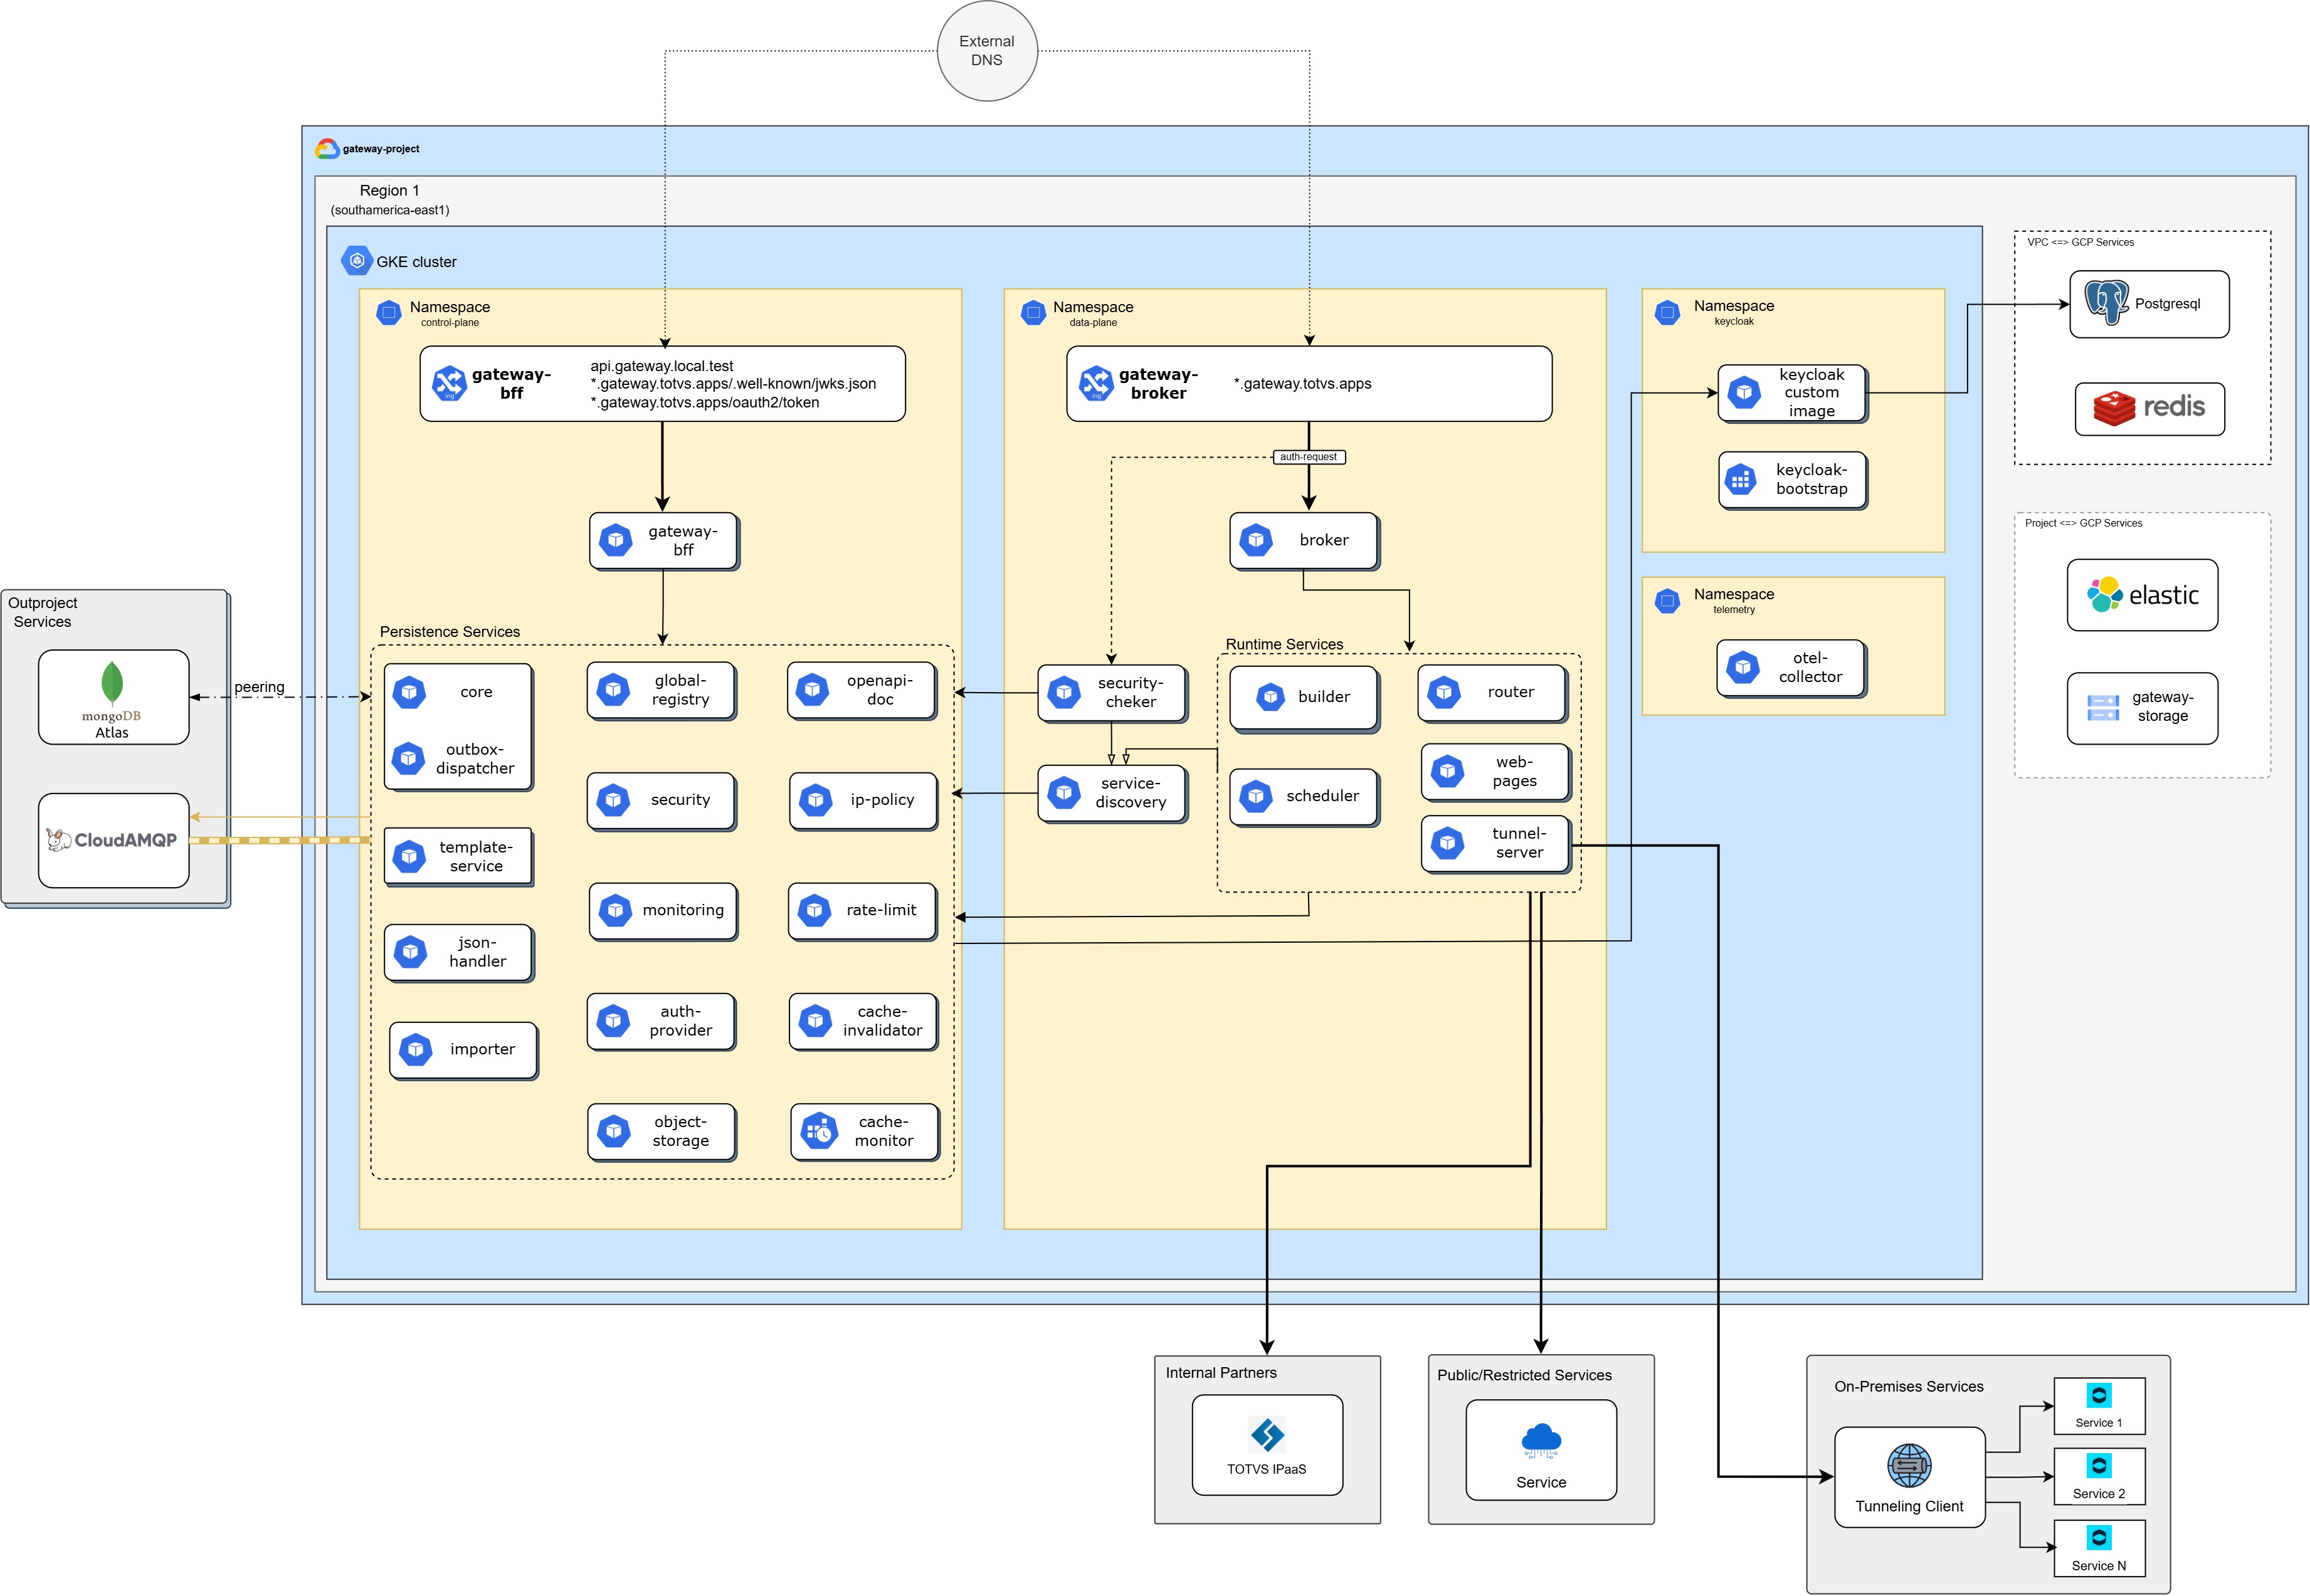Click the tunnel-server pod icon
This screenshot has height=1596, width=2310.
[x=1447, y=843]
